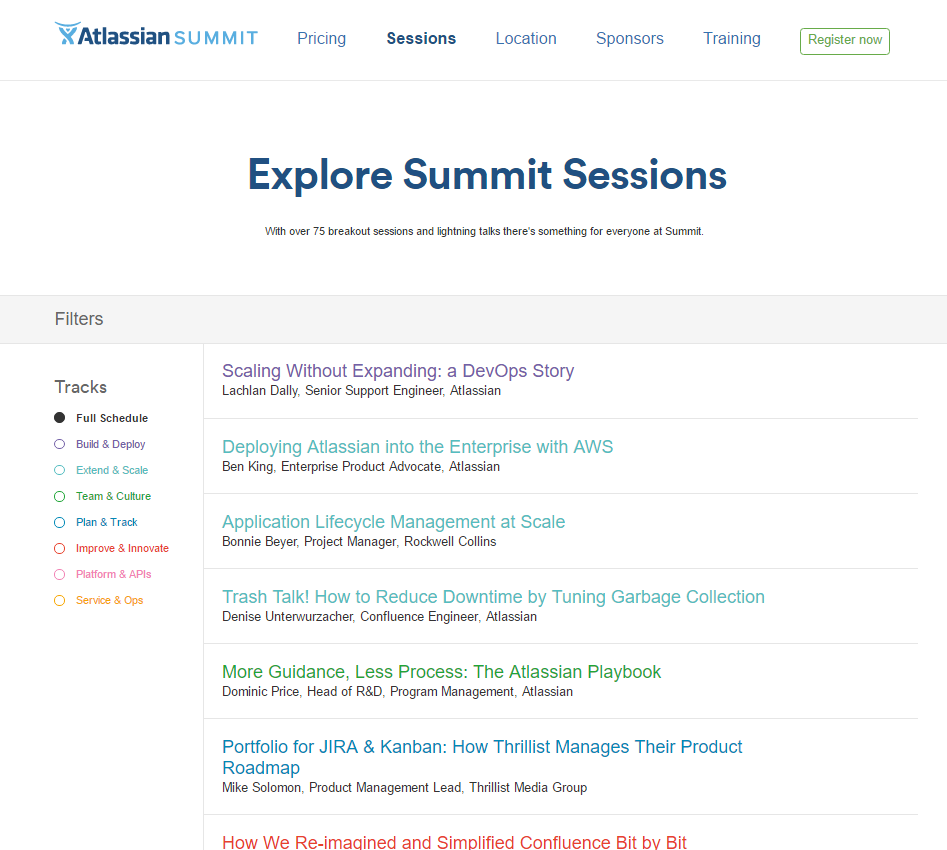Open Portfolio for JIRA & Kanban session
Image resolution: width=947 pixels, height=850 pixels.
[482, 757]
